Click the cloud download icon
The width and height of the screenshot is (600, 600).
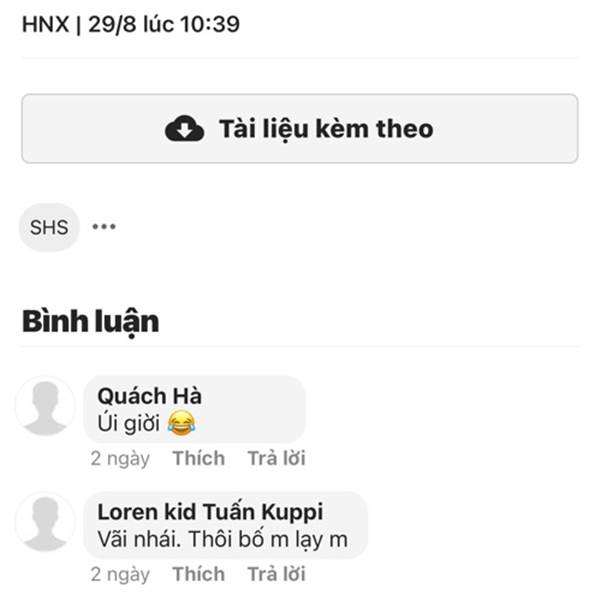pyautogui.click(x=184, y=129)
